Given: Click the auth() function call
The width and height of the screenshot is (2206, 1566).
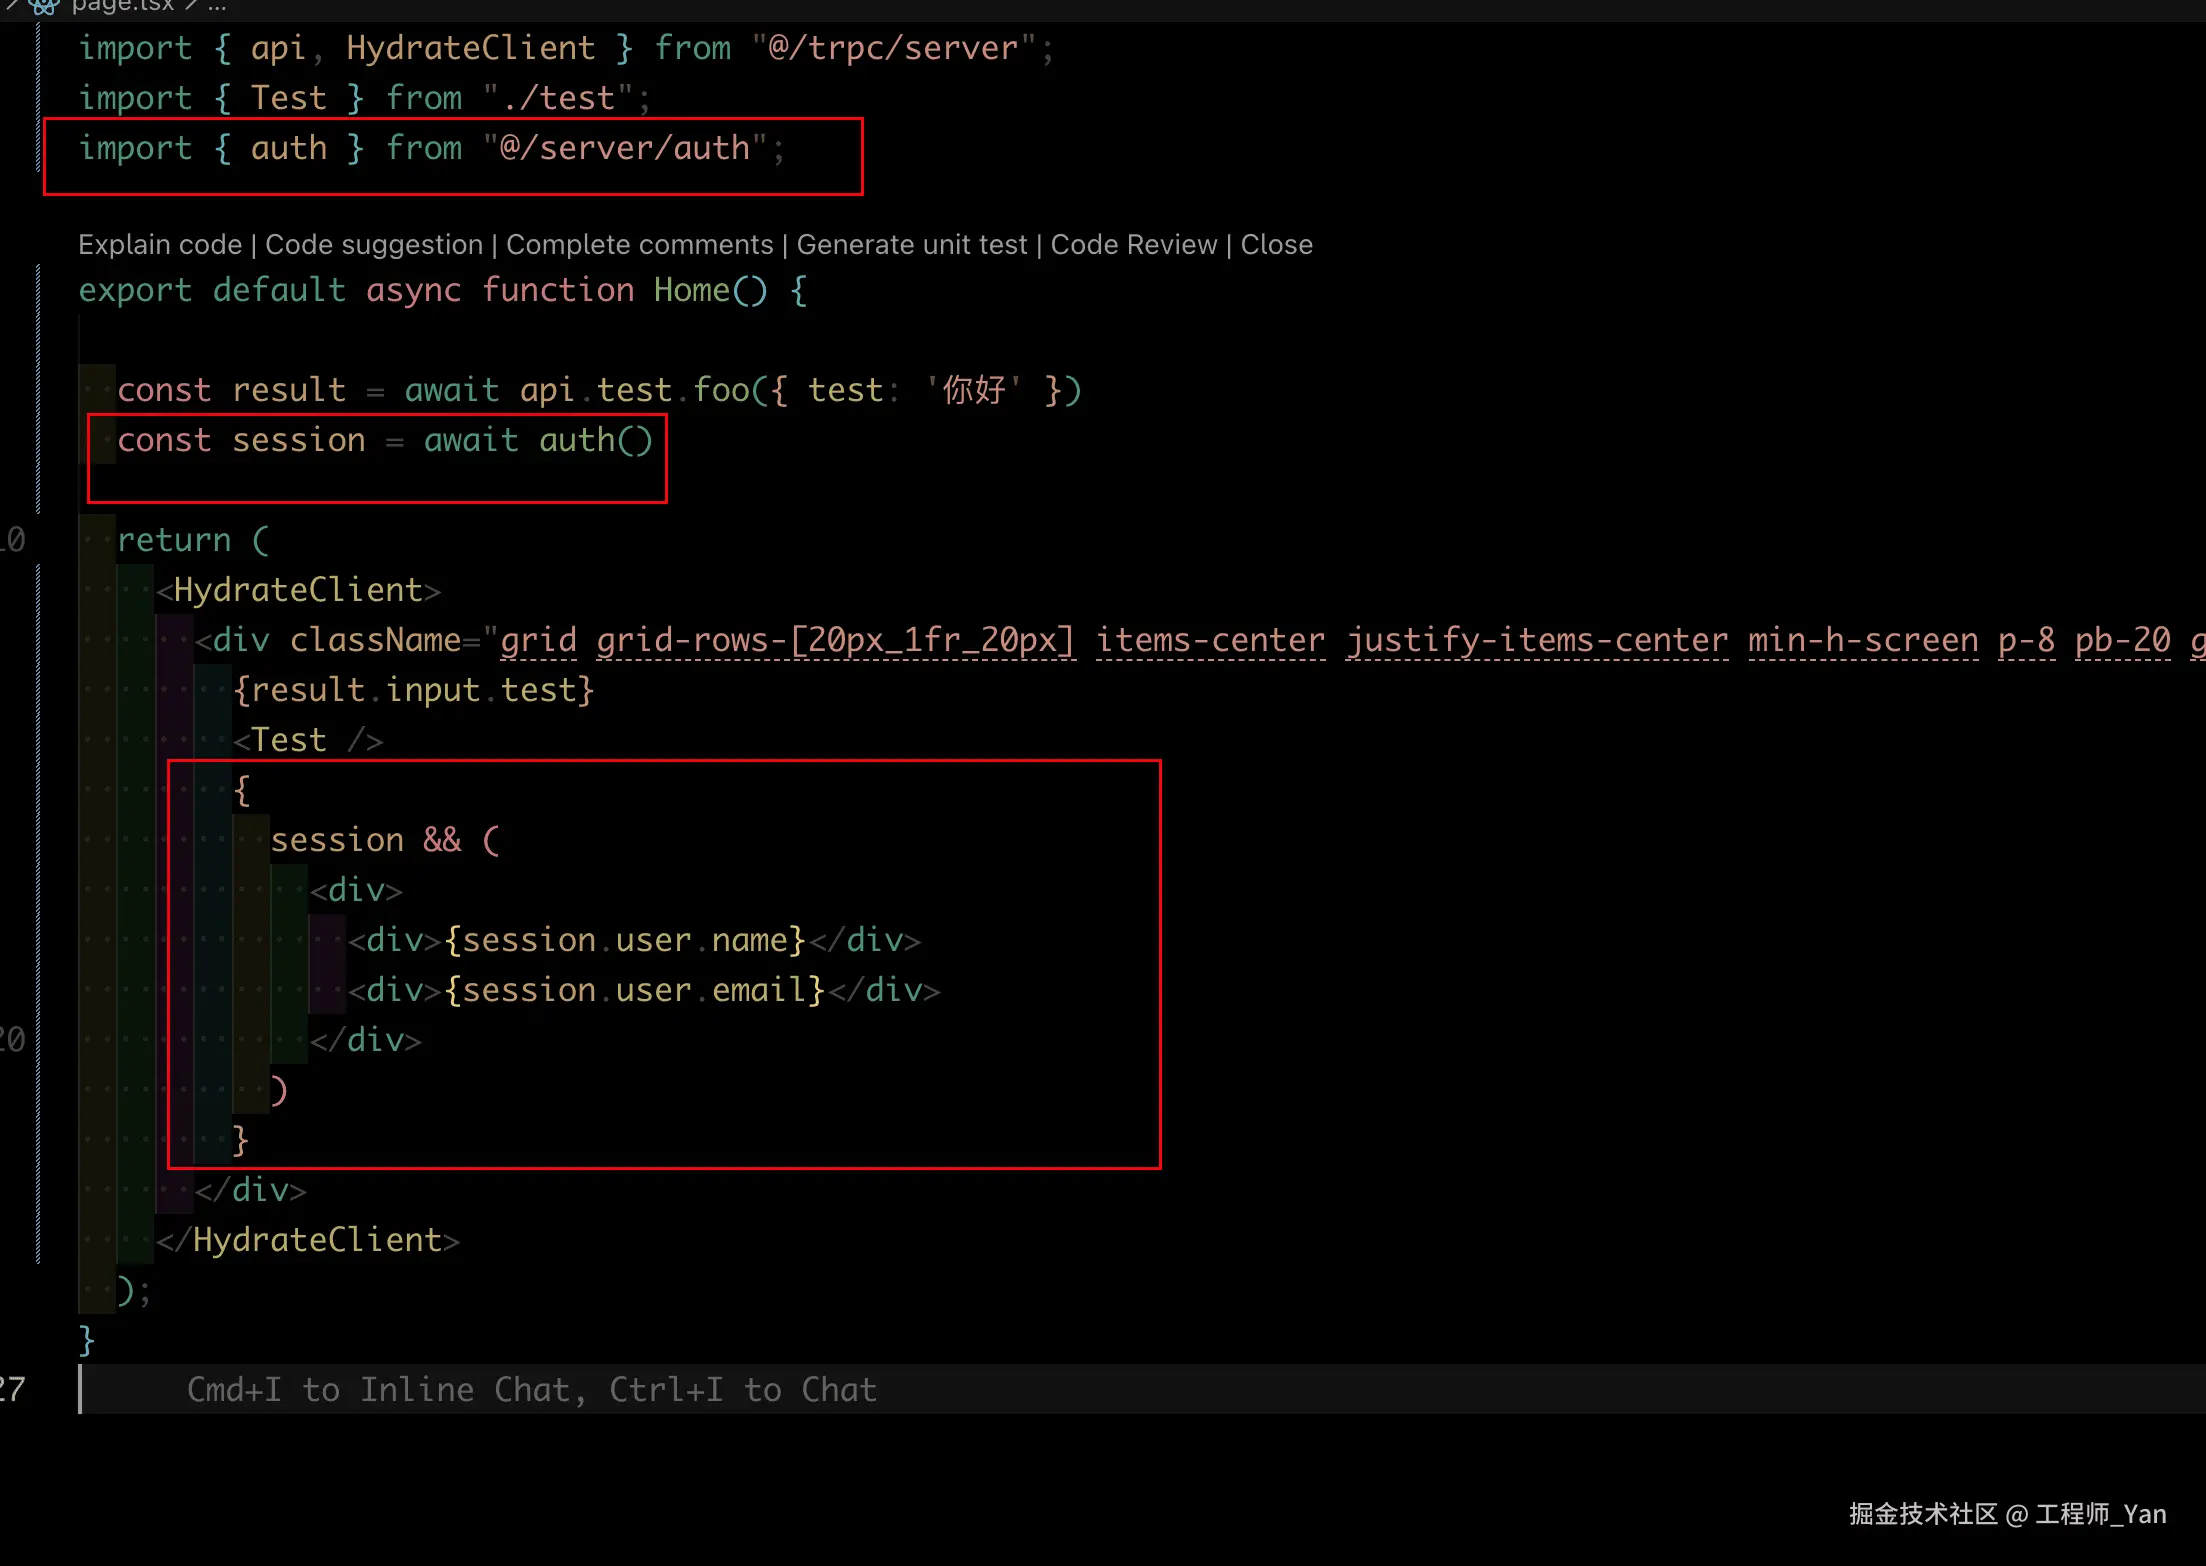Looking at the screenshot, I should coord(594,441).
